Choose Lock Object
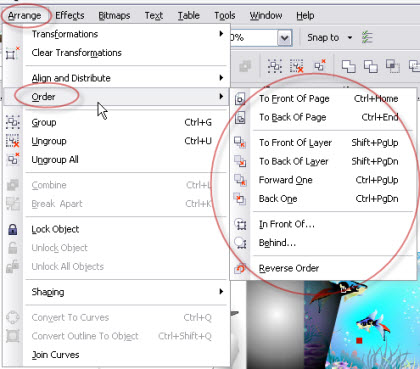 (x=117, y=229)
